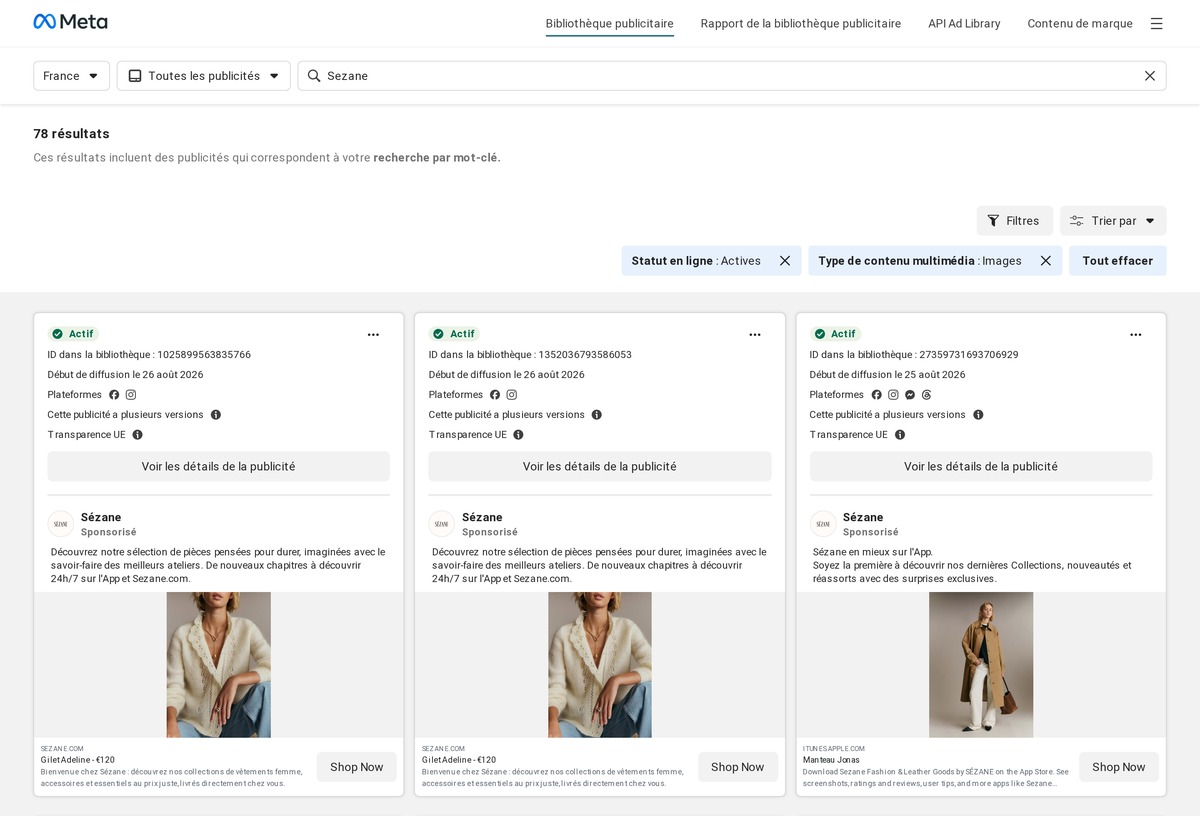Open the Filtres button
The width and height of the screenshot is (1200, 816).
tap(1015, 221)
